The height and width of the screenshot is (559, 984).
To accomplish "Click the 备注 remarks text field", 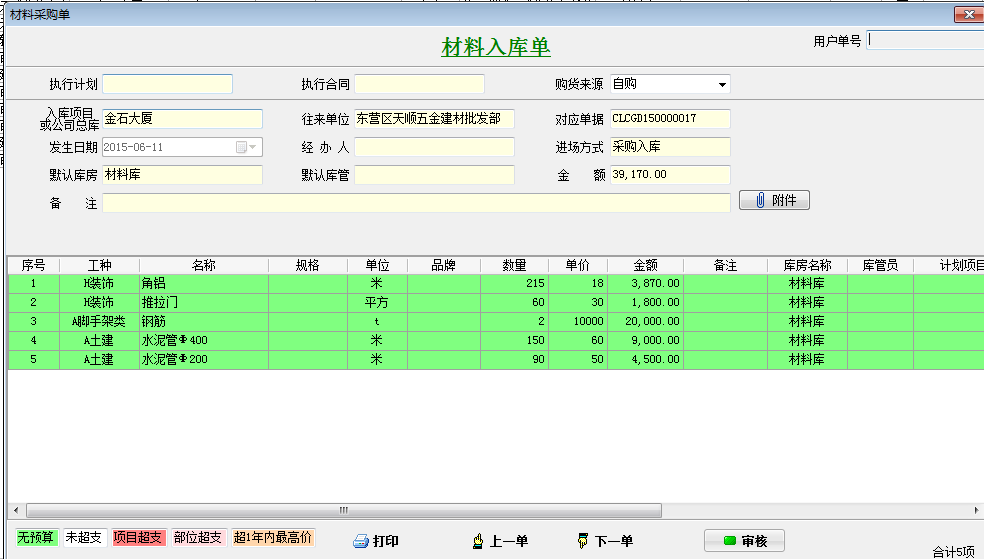I will point(415,203).
